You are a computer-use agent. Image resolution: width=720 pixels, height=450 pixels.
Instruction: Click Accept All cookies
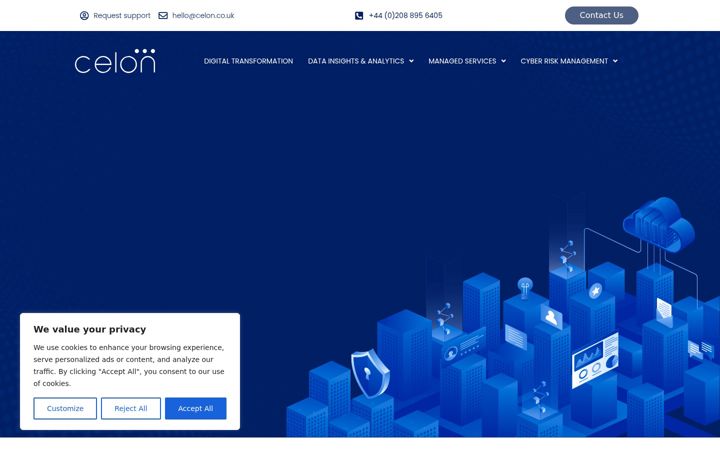click(196, 408)
